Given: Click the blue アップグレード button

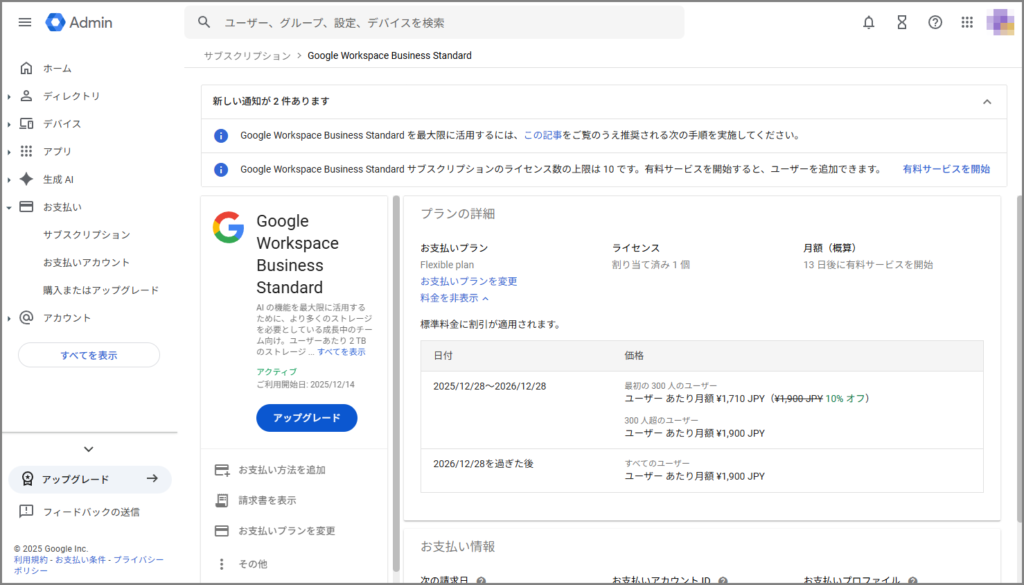Looking at the screenshot, I should coord(306,418).
